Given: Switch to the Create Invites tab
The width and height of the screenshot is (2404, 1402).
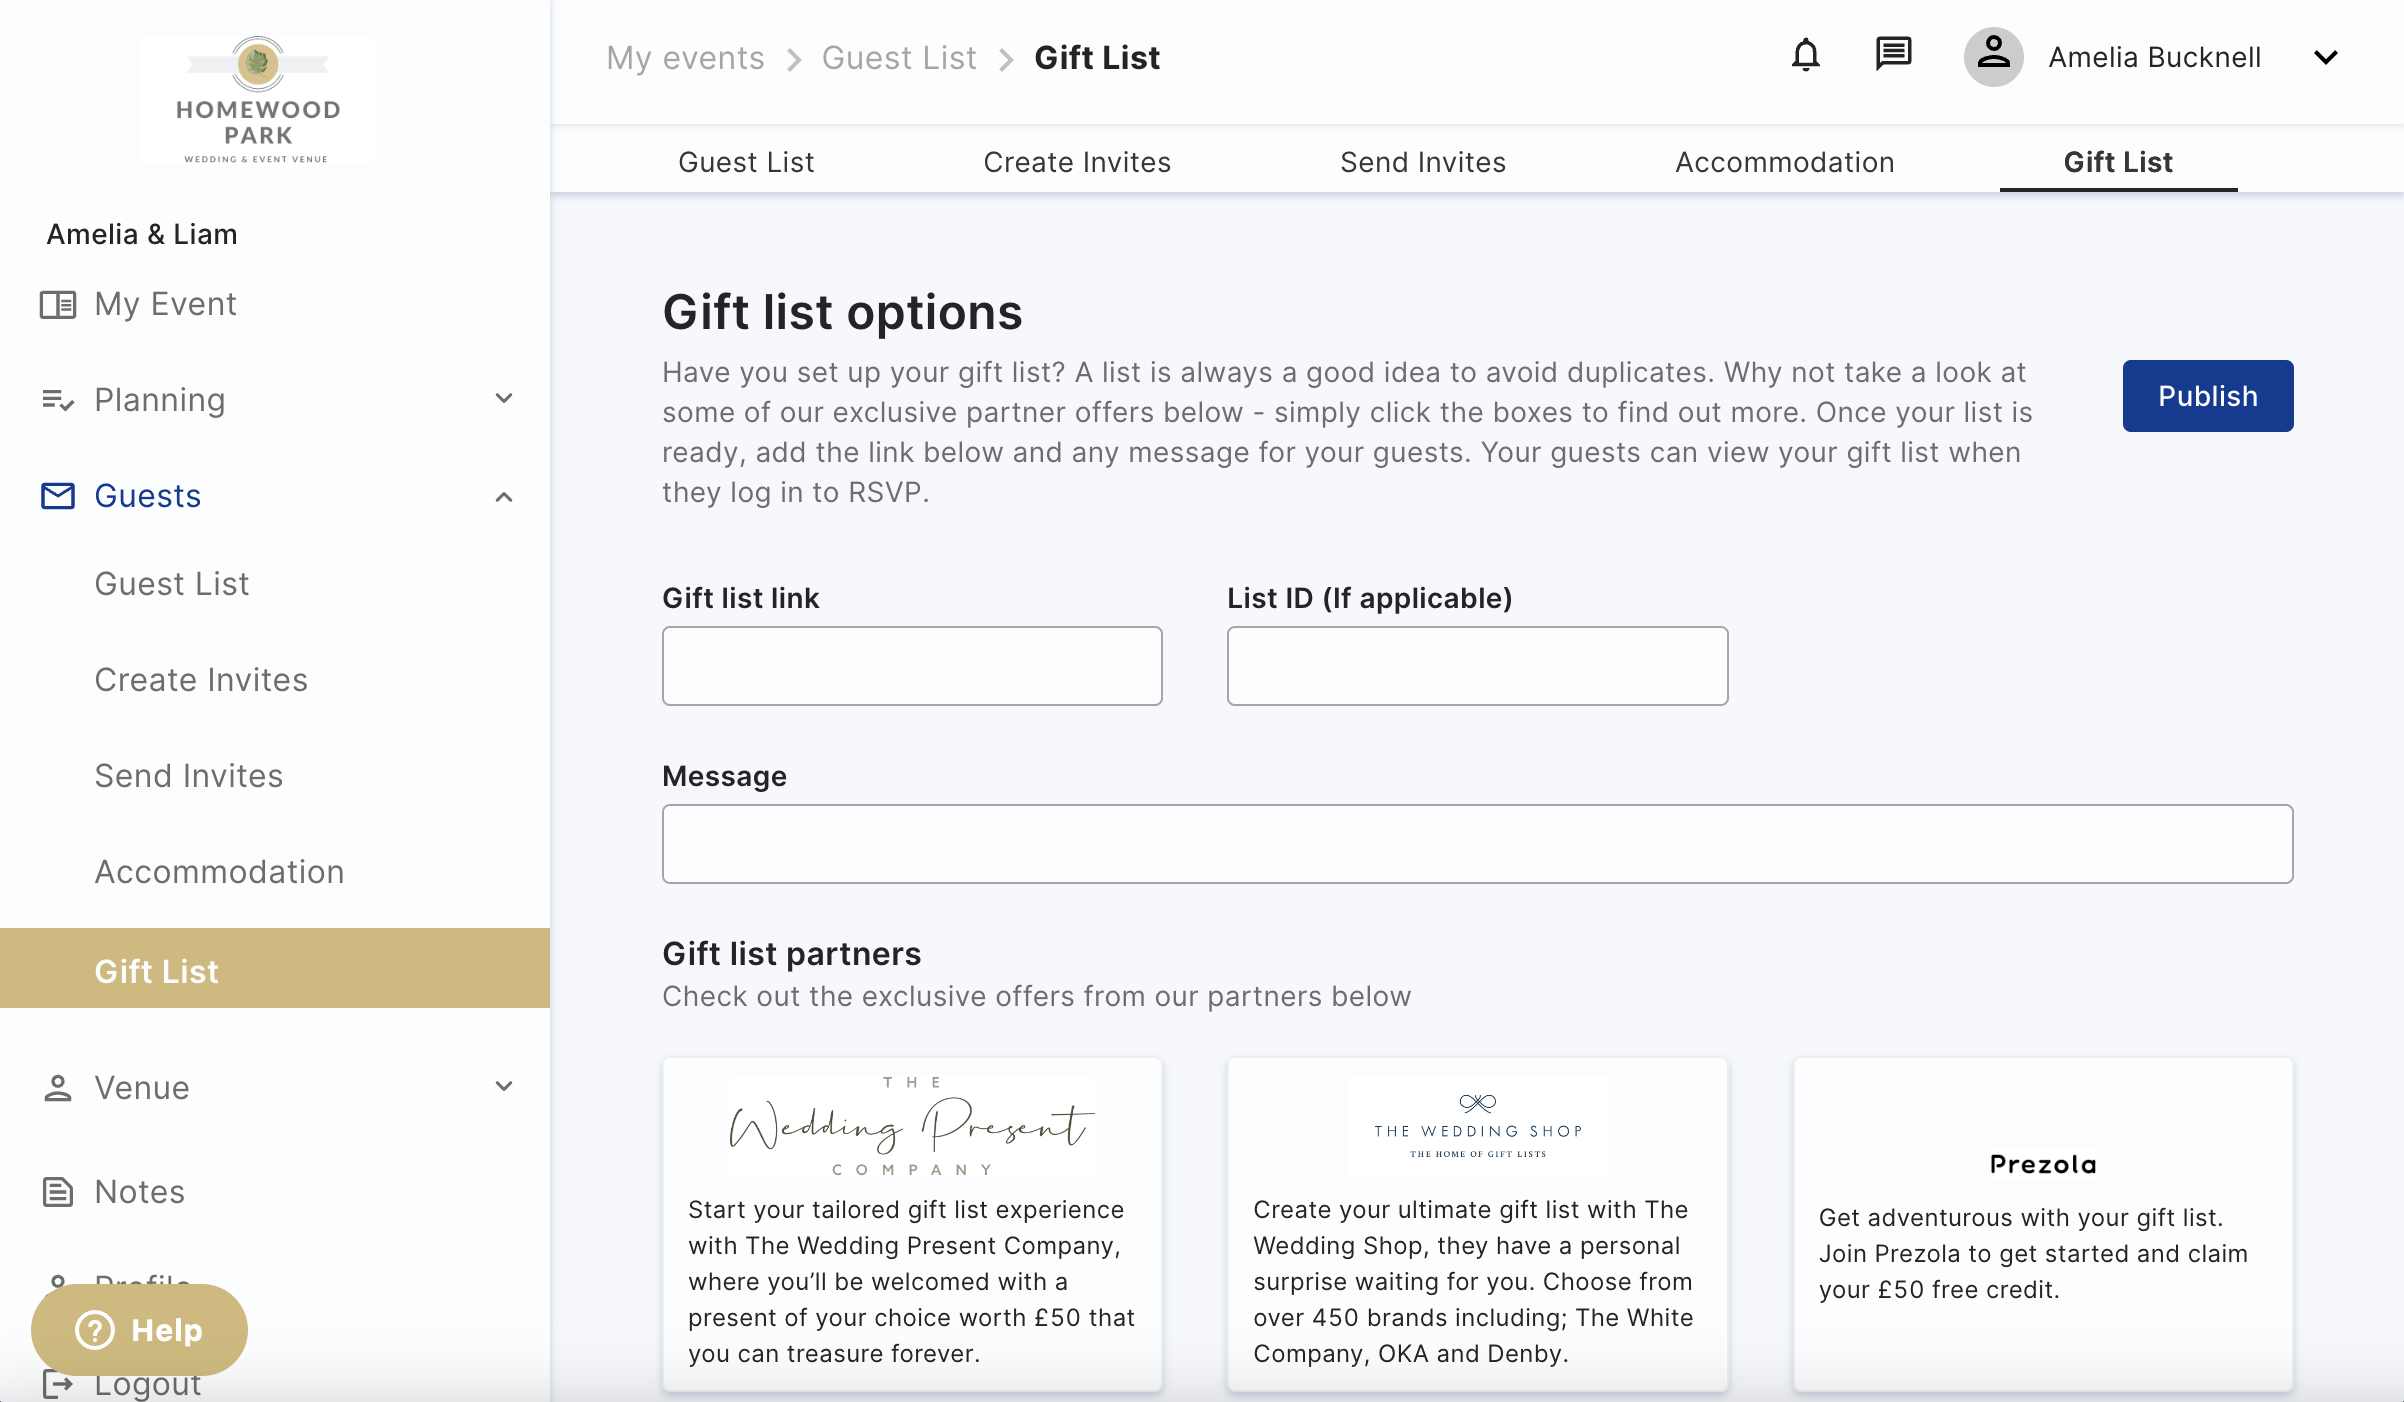Looking at the screenshot, I should [1077, 162].
